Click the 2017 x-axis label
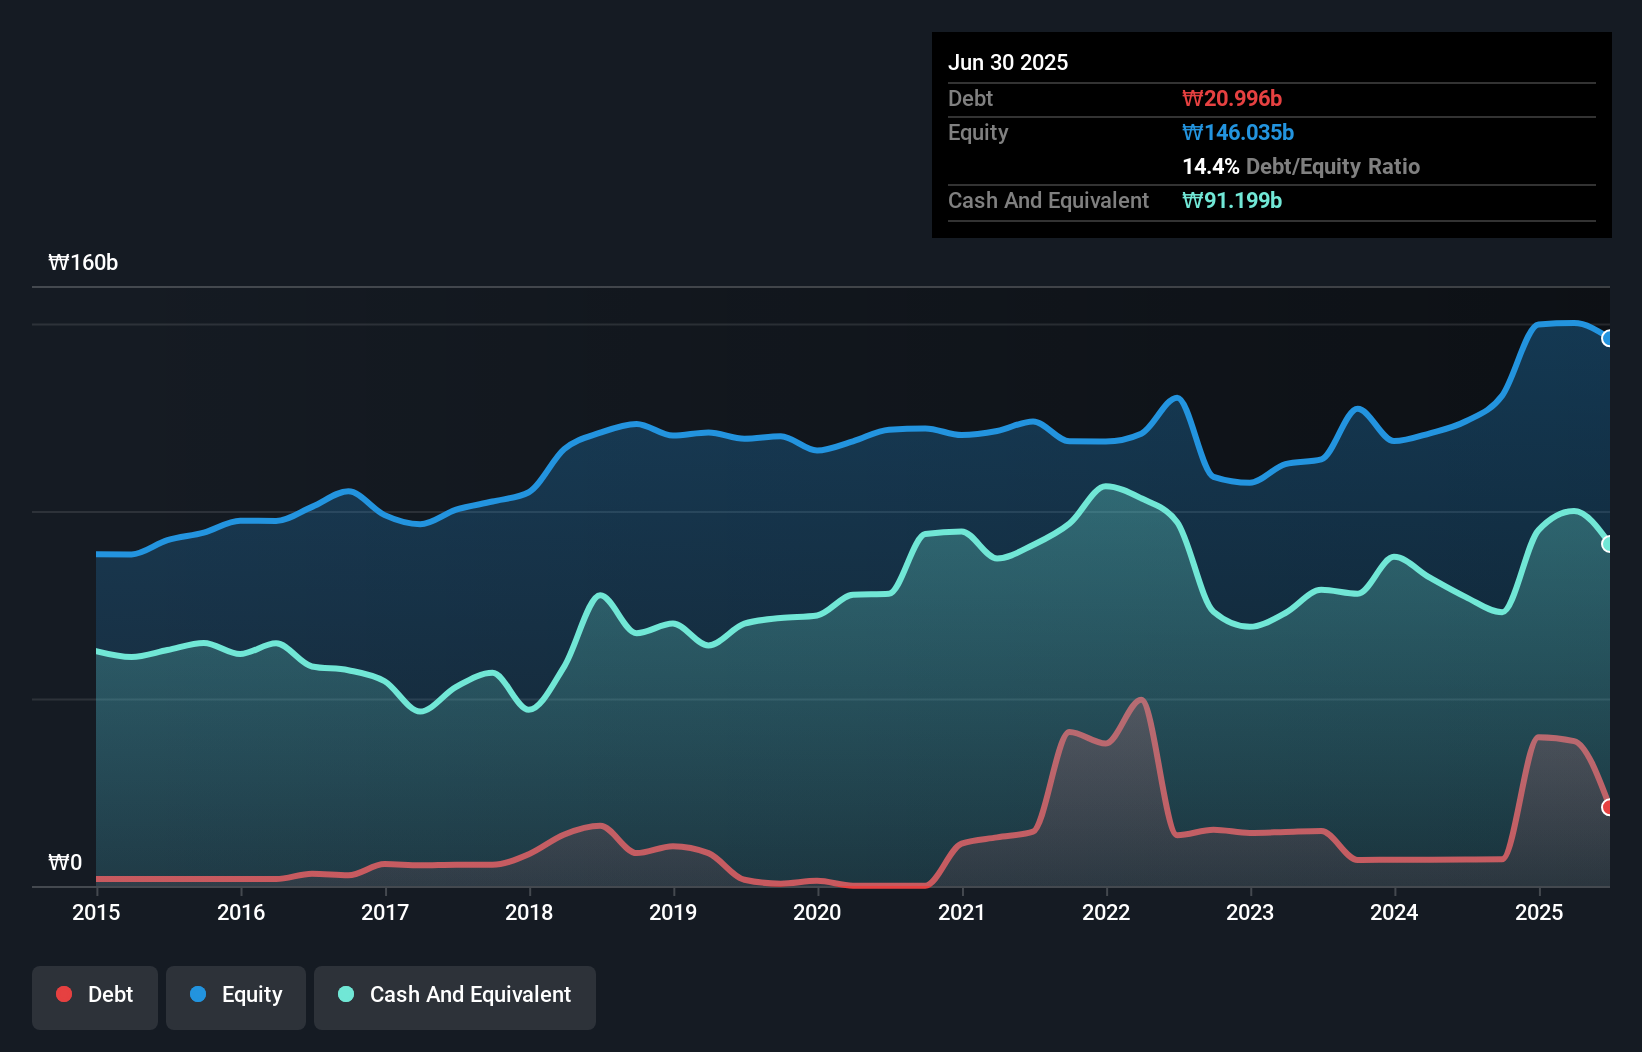The width and height of the screenshot is (1642, 1052). (x=385, y=912)
